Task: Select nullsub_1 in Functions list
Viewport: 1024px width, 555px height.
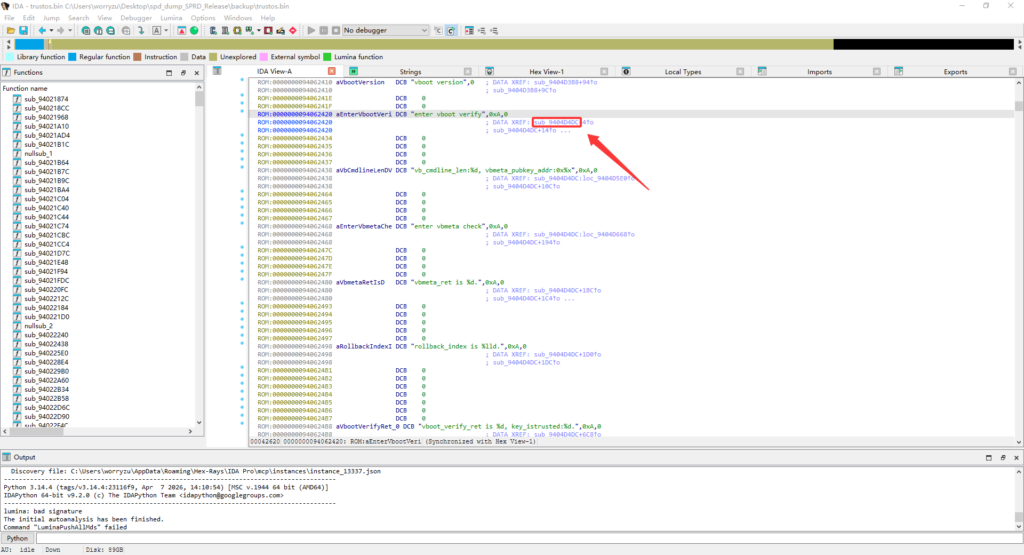Action: click(39, 153)
